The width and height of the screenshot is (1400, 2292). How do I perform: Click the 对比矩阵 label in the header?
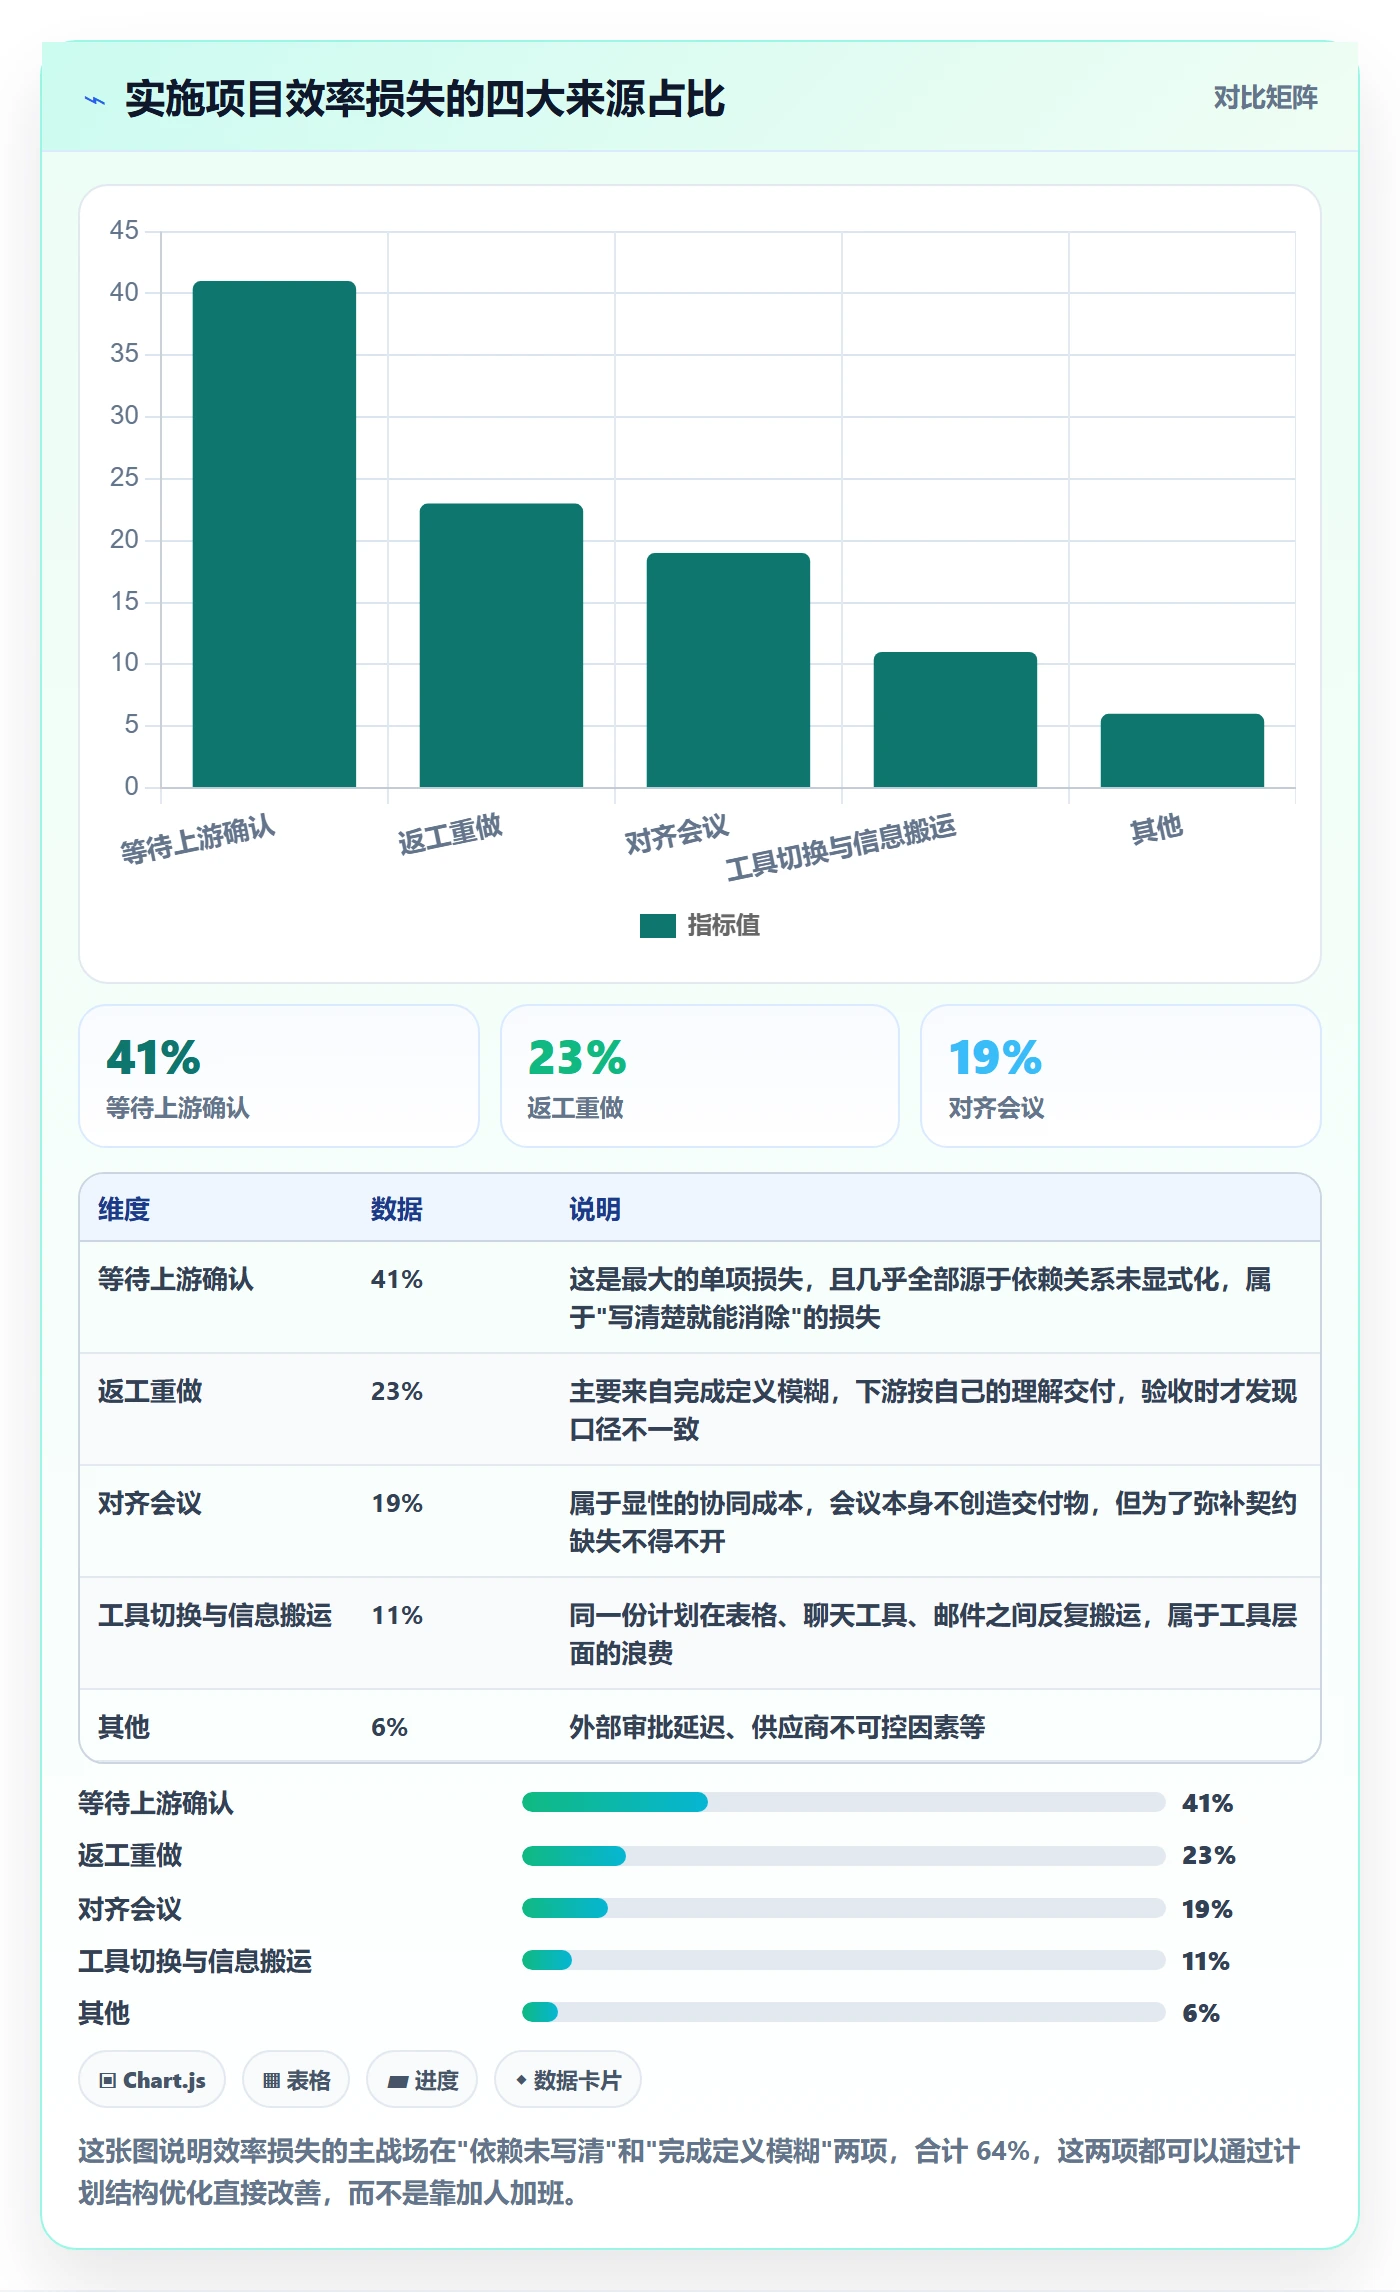click(1265, 98)
